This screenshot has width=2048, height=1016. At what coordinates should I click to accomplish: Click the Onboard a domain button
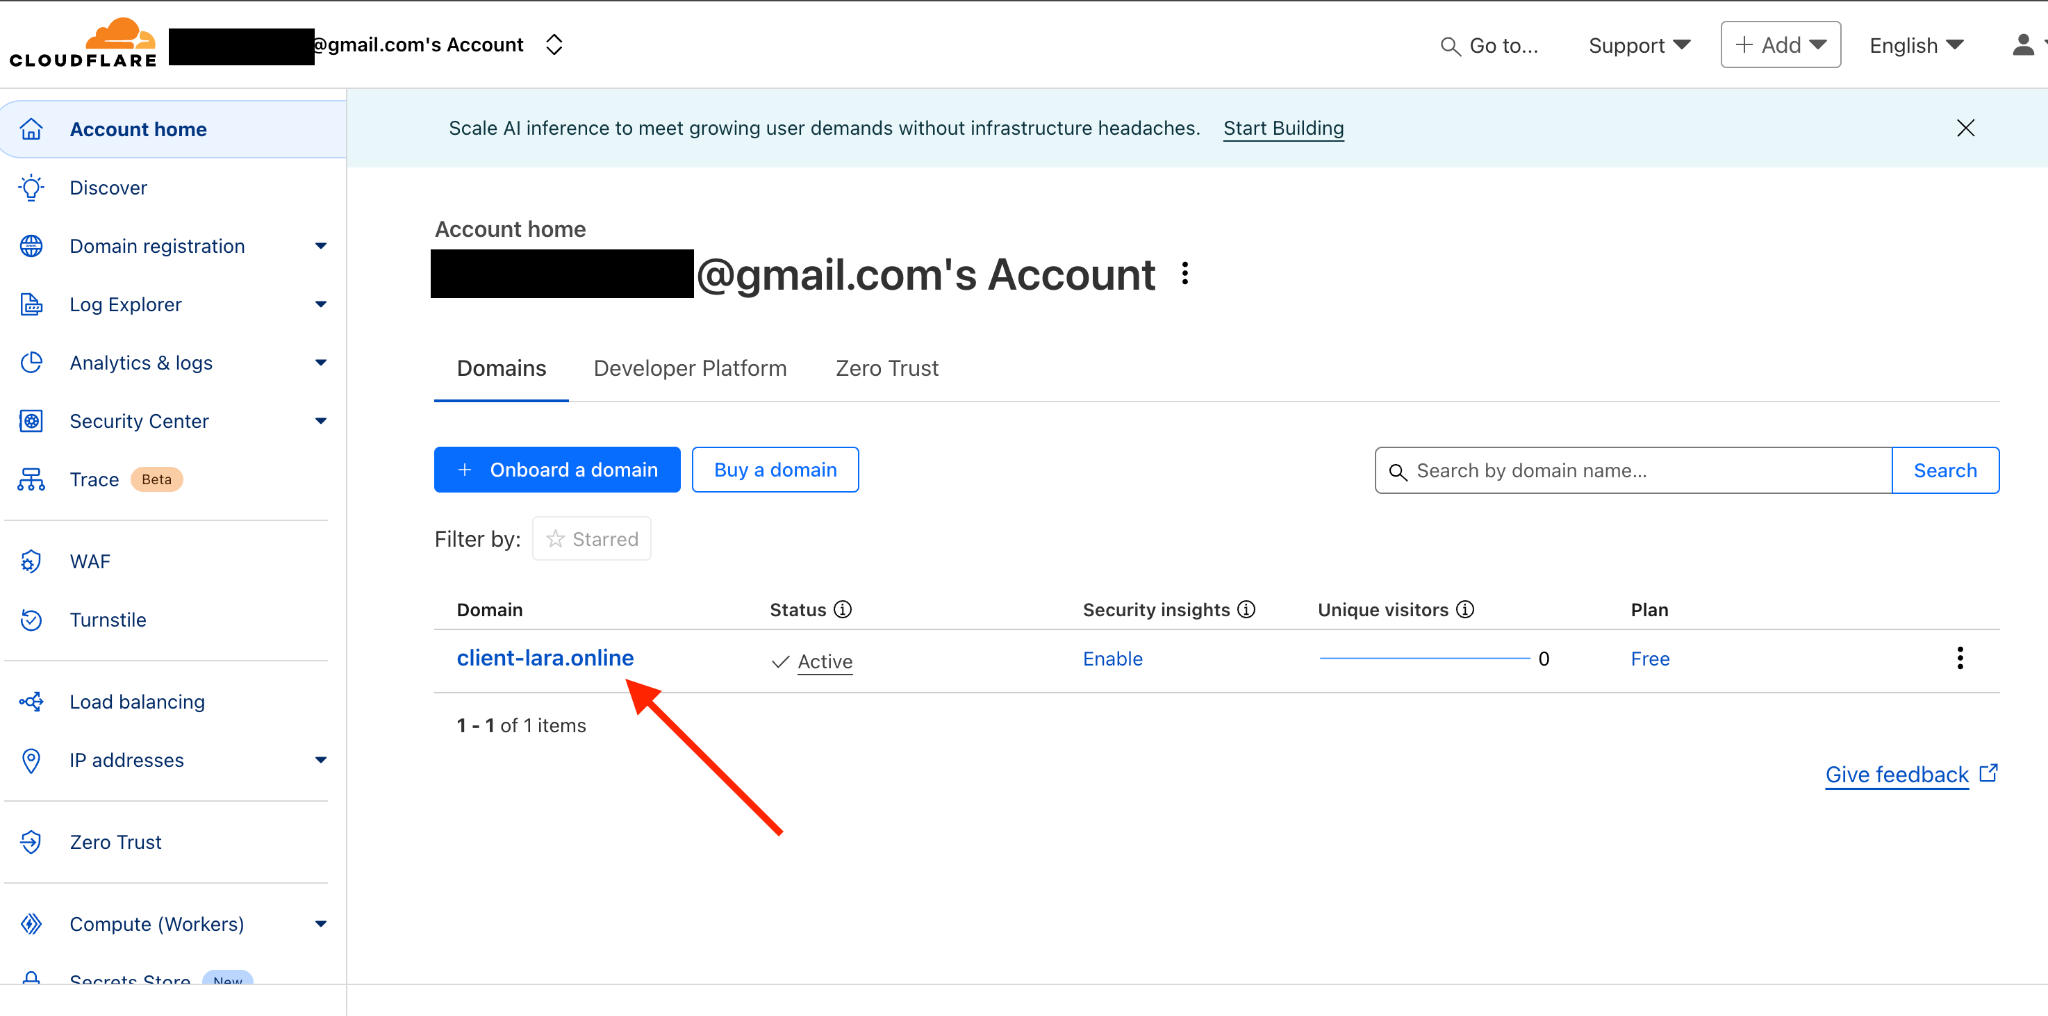pos(557,470)
